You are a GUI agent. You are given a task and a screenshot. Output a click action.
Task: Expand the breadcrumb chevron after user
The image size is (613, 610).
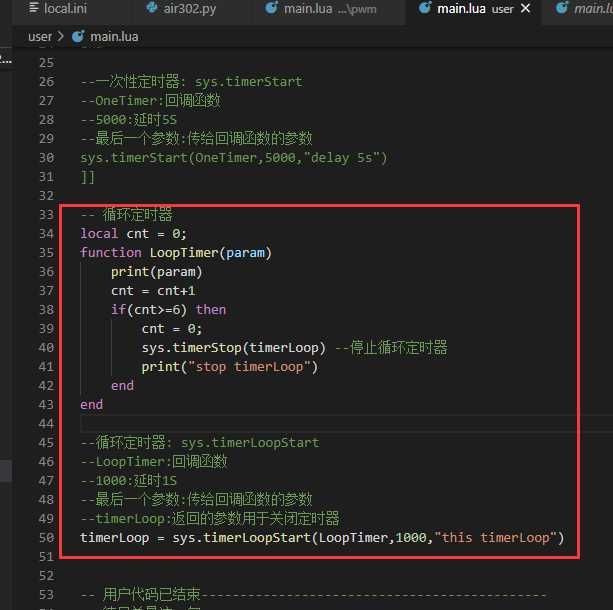[x=61, y=36]
